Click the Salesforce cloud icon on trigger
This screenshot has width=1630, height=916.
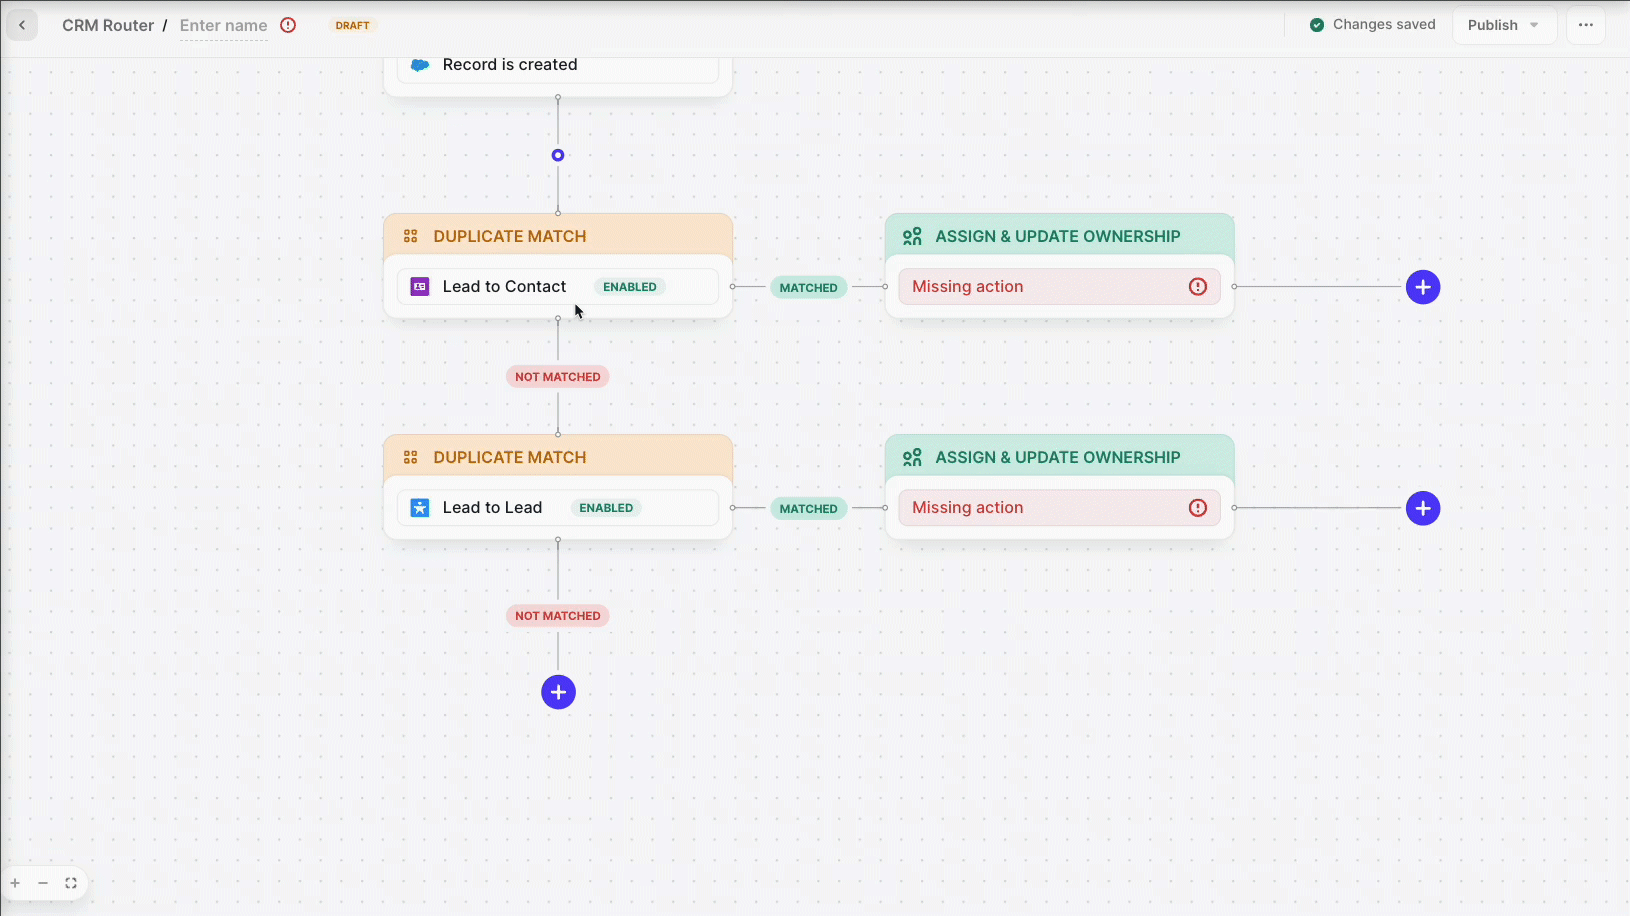click(420, 65)
